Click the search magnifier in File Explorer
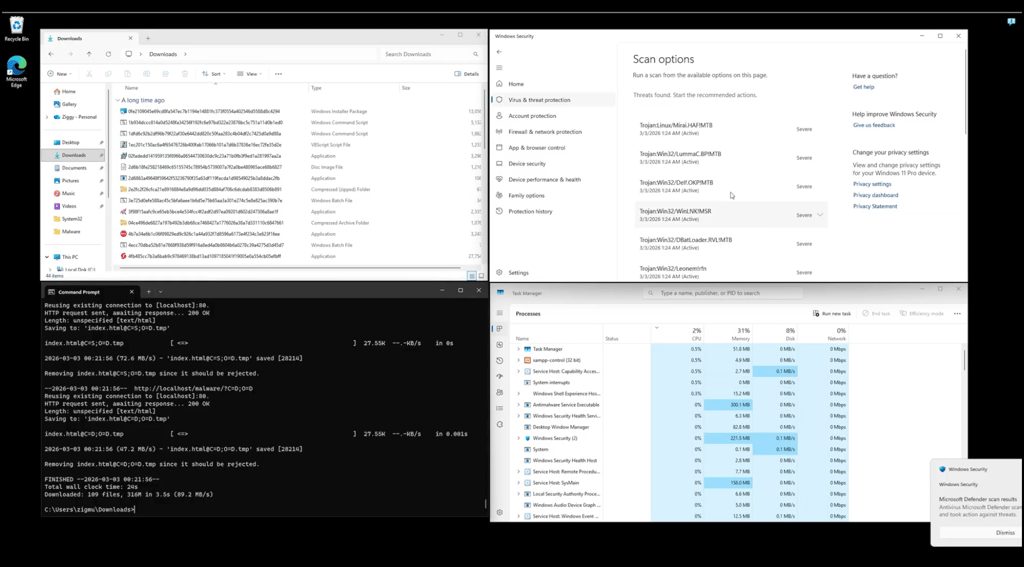This screenshot has width=1024, height=567. (x=475, y=54)
